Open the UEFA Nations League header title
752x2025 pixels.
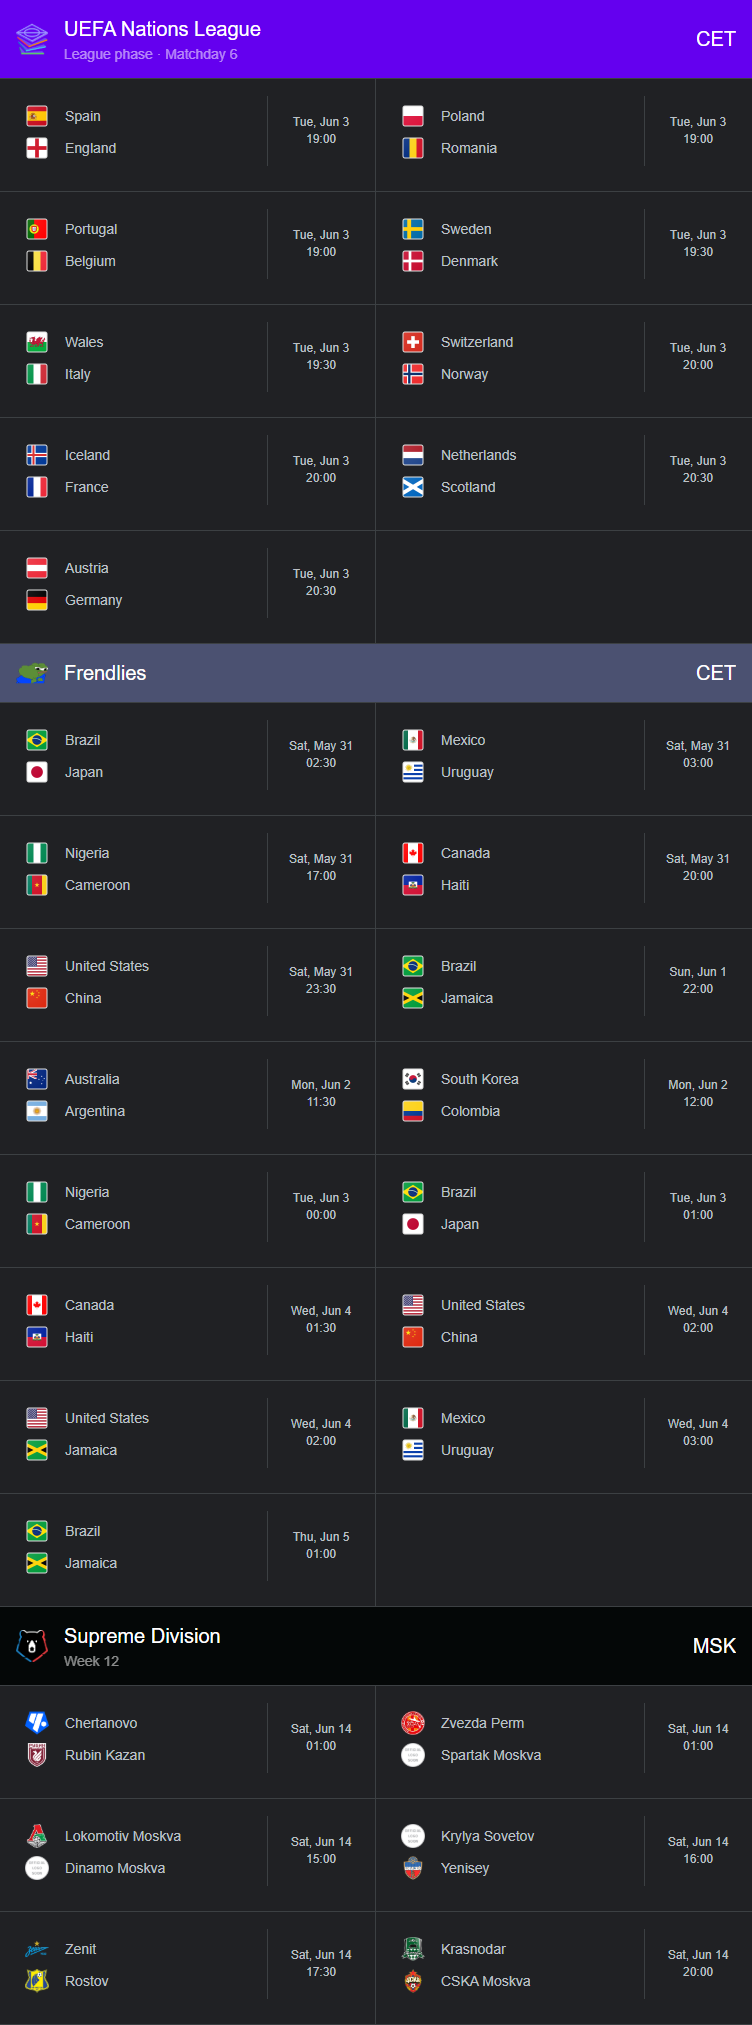pos(162,29)
